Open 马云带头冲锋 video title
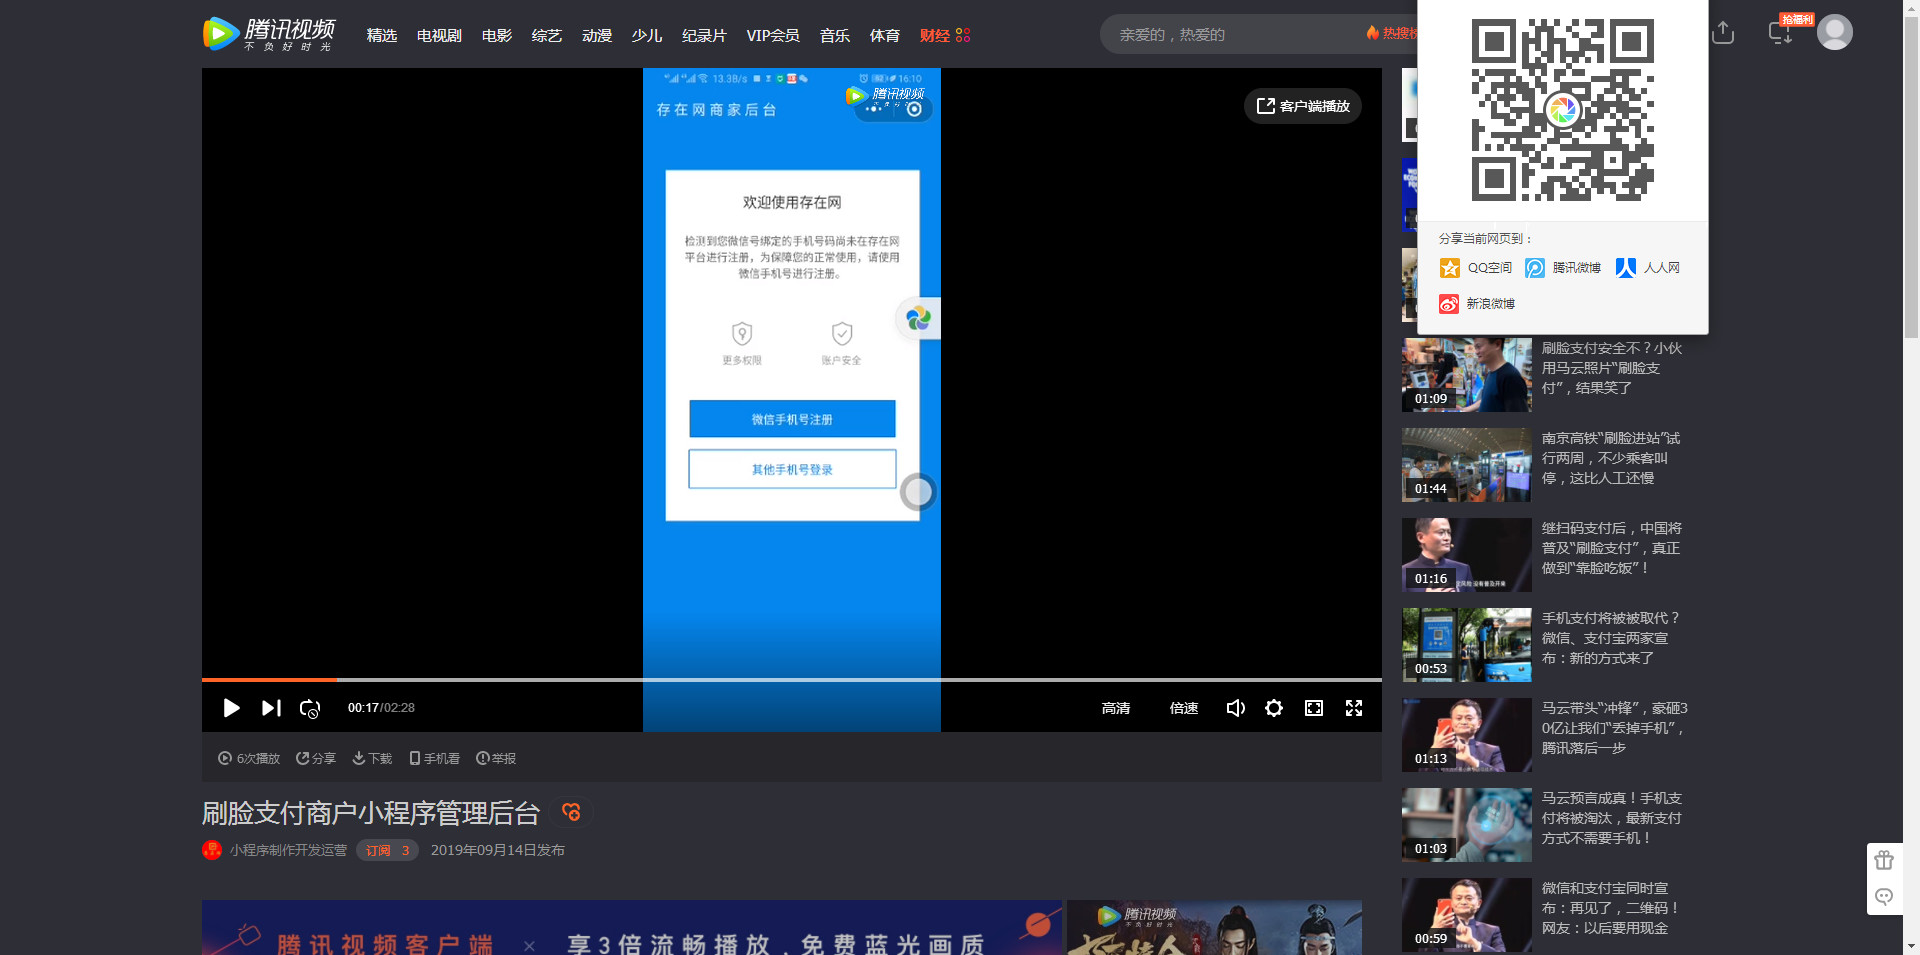The height and width of the screenshot is (955, 1920). (1614, 728)
